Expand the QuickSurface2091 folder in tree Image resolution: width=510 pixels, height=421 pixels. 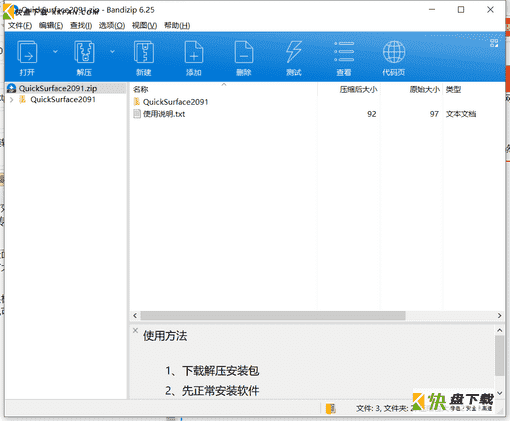12,100
